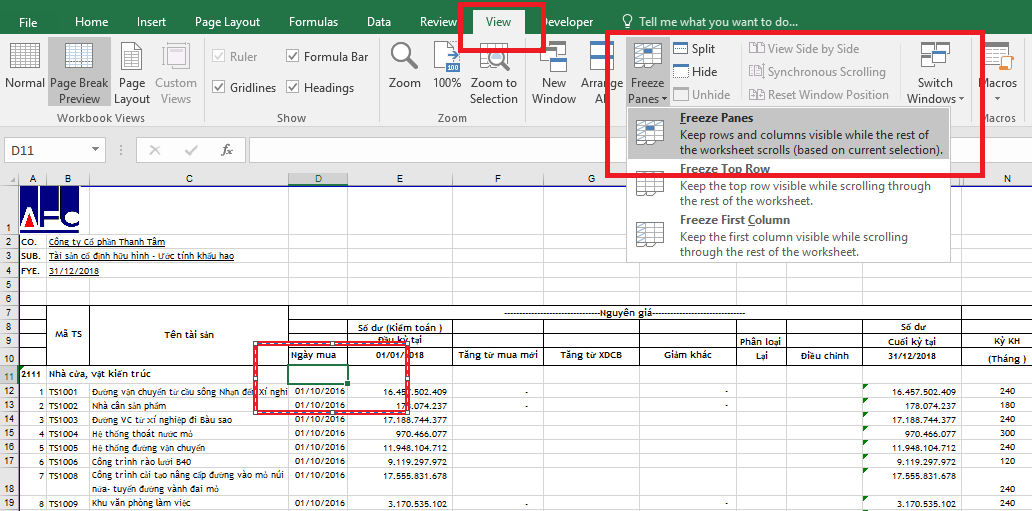
Task: Switch to Normal workbook view
Action: 25,67
